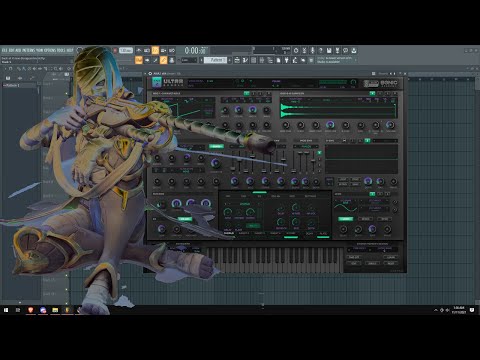The height and width of the screenshot is (360, 480).
Task: Open the Piano roll from toolbar icon
Action: tap(245, 60)
